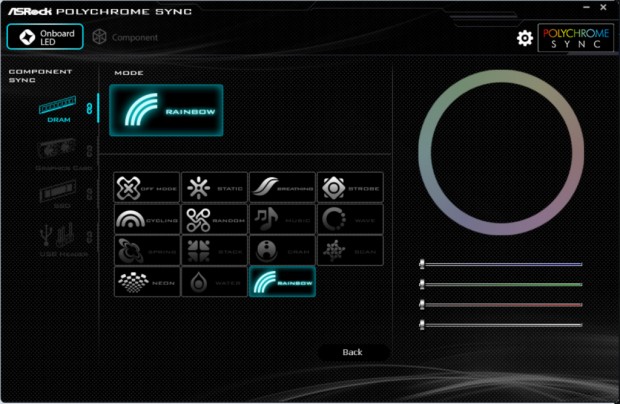The height and width of the screenshot is (404, 620).
Task: Switch to the Component tab
Action: point(125,37)
